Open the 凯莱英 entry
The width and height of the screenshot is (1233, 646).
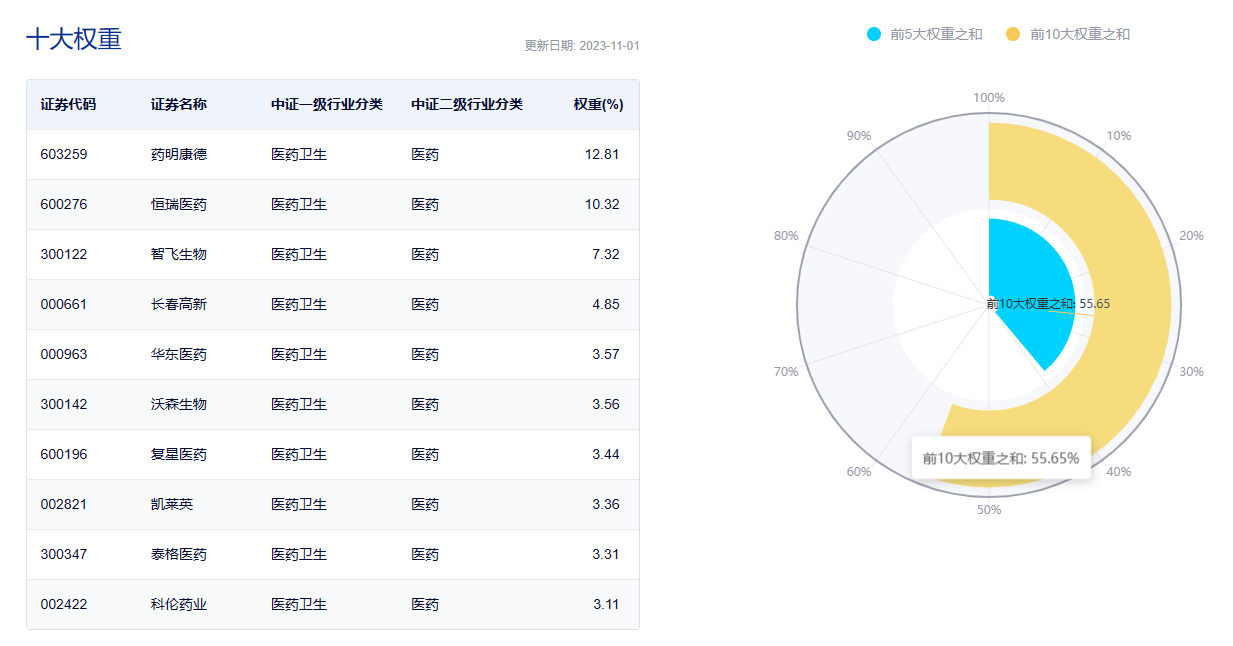pos(172,504)
